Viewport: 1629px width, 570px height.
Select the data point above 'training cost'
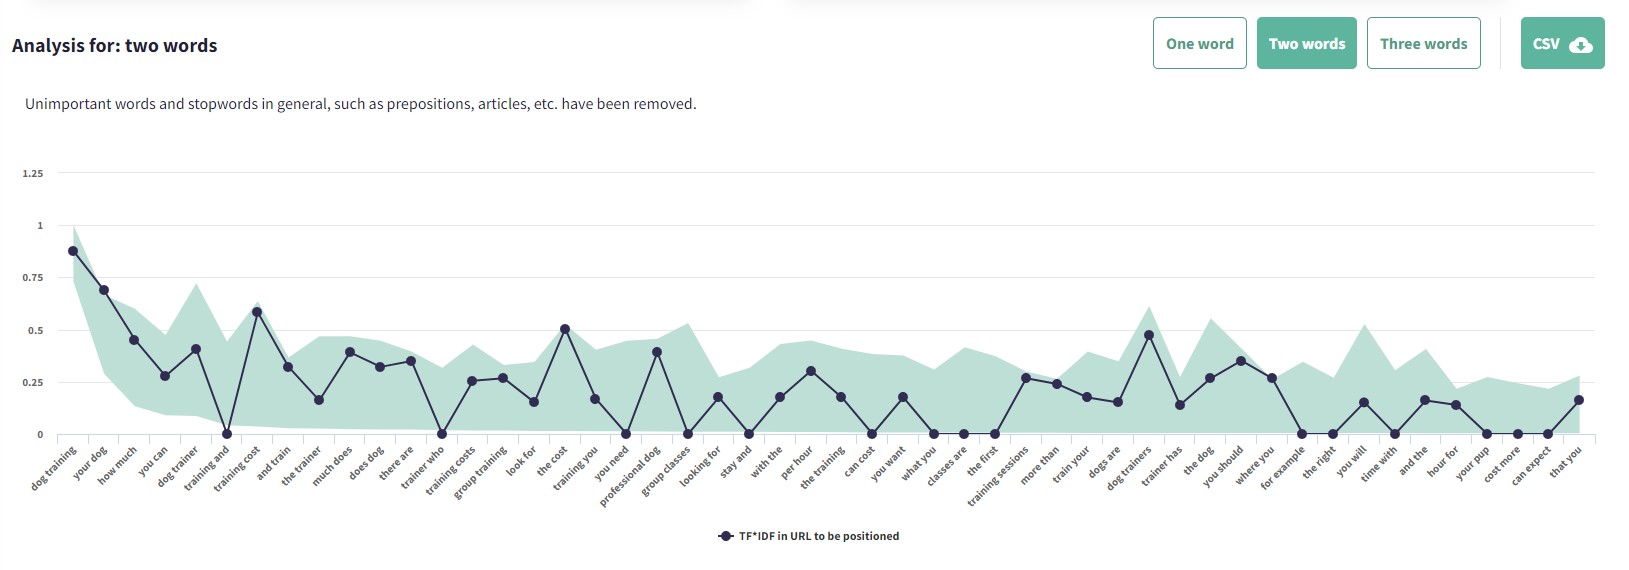(257, 312)
